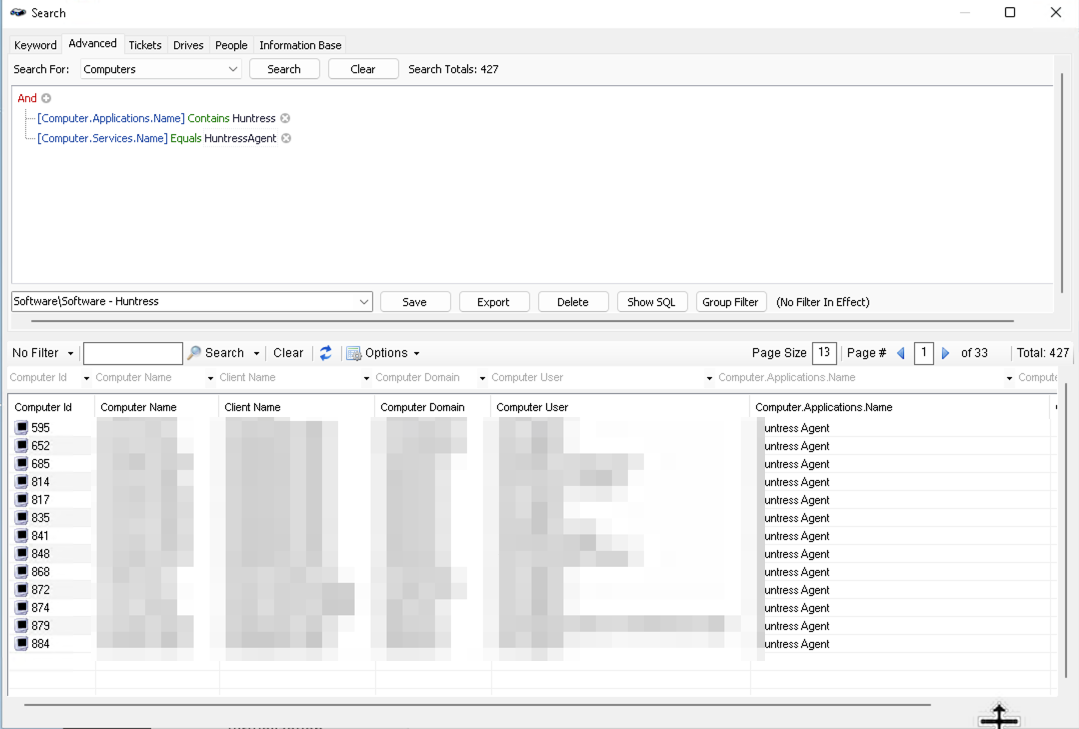Open the Computer.Applications.Name column filter dropdown
This screenshot has height=729, width=1079.
click(1009, 378)
